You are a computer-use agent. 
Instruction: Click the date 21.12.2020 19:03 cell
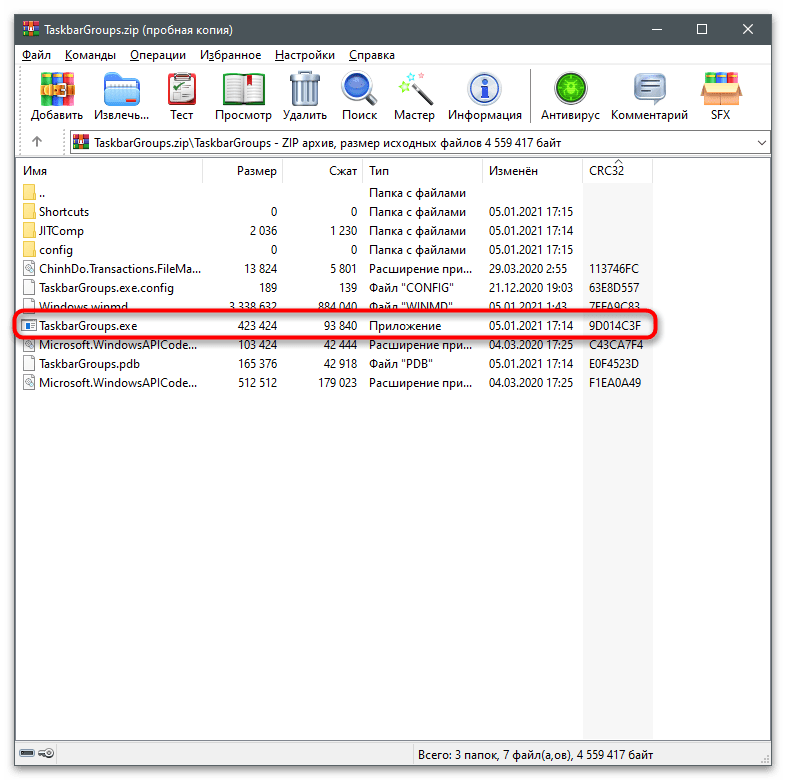coord(531,288)
